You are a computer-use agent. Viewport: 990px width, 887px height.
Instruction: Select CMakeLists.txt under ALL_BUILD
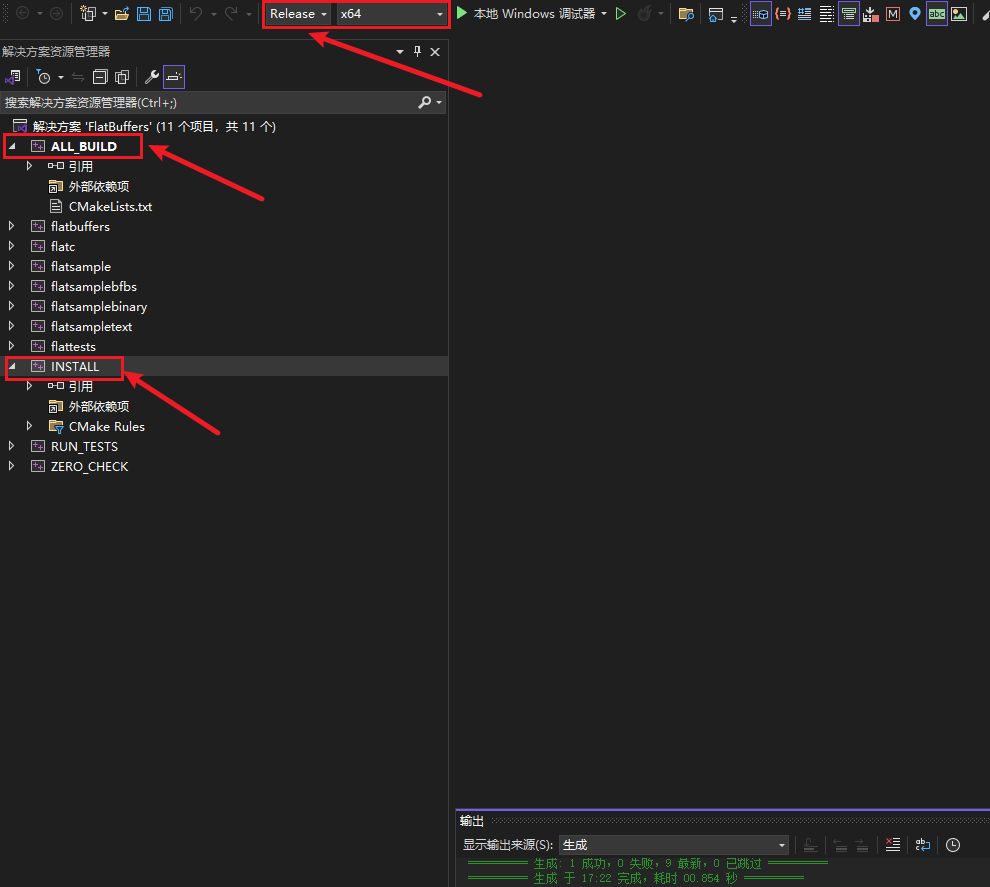(x=110, y=206)
